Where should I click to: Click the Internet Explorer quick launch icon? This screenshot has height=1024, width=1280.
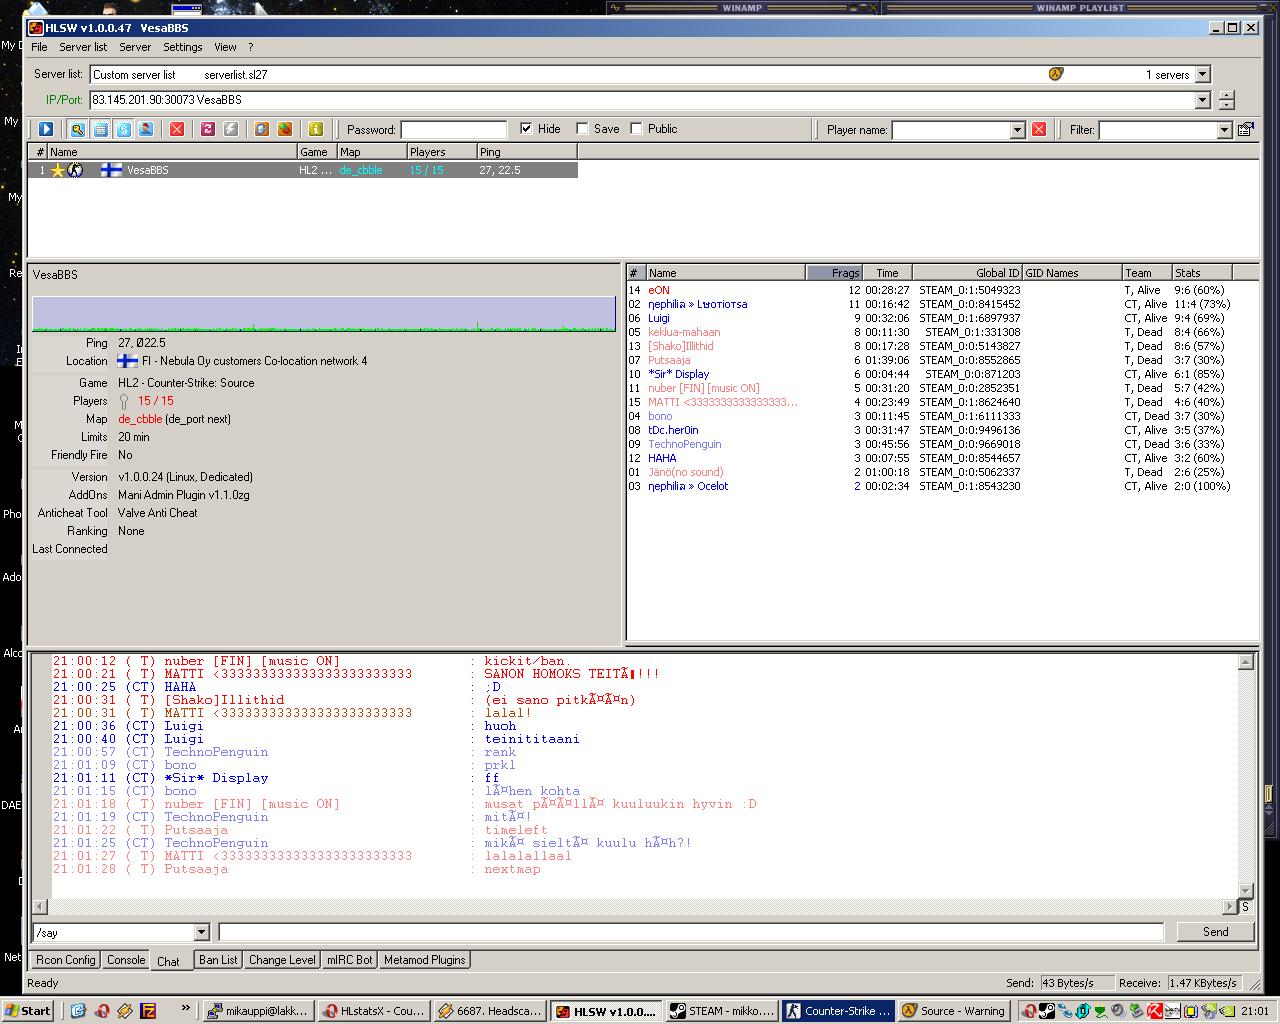[x=78, y=1011]
